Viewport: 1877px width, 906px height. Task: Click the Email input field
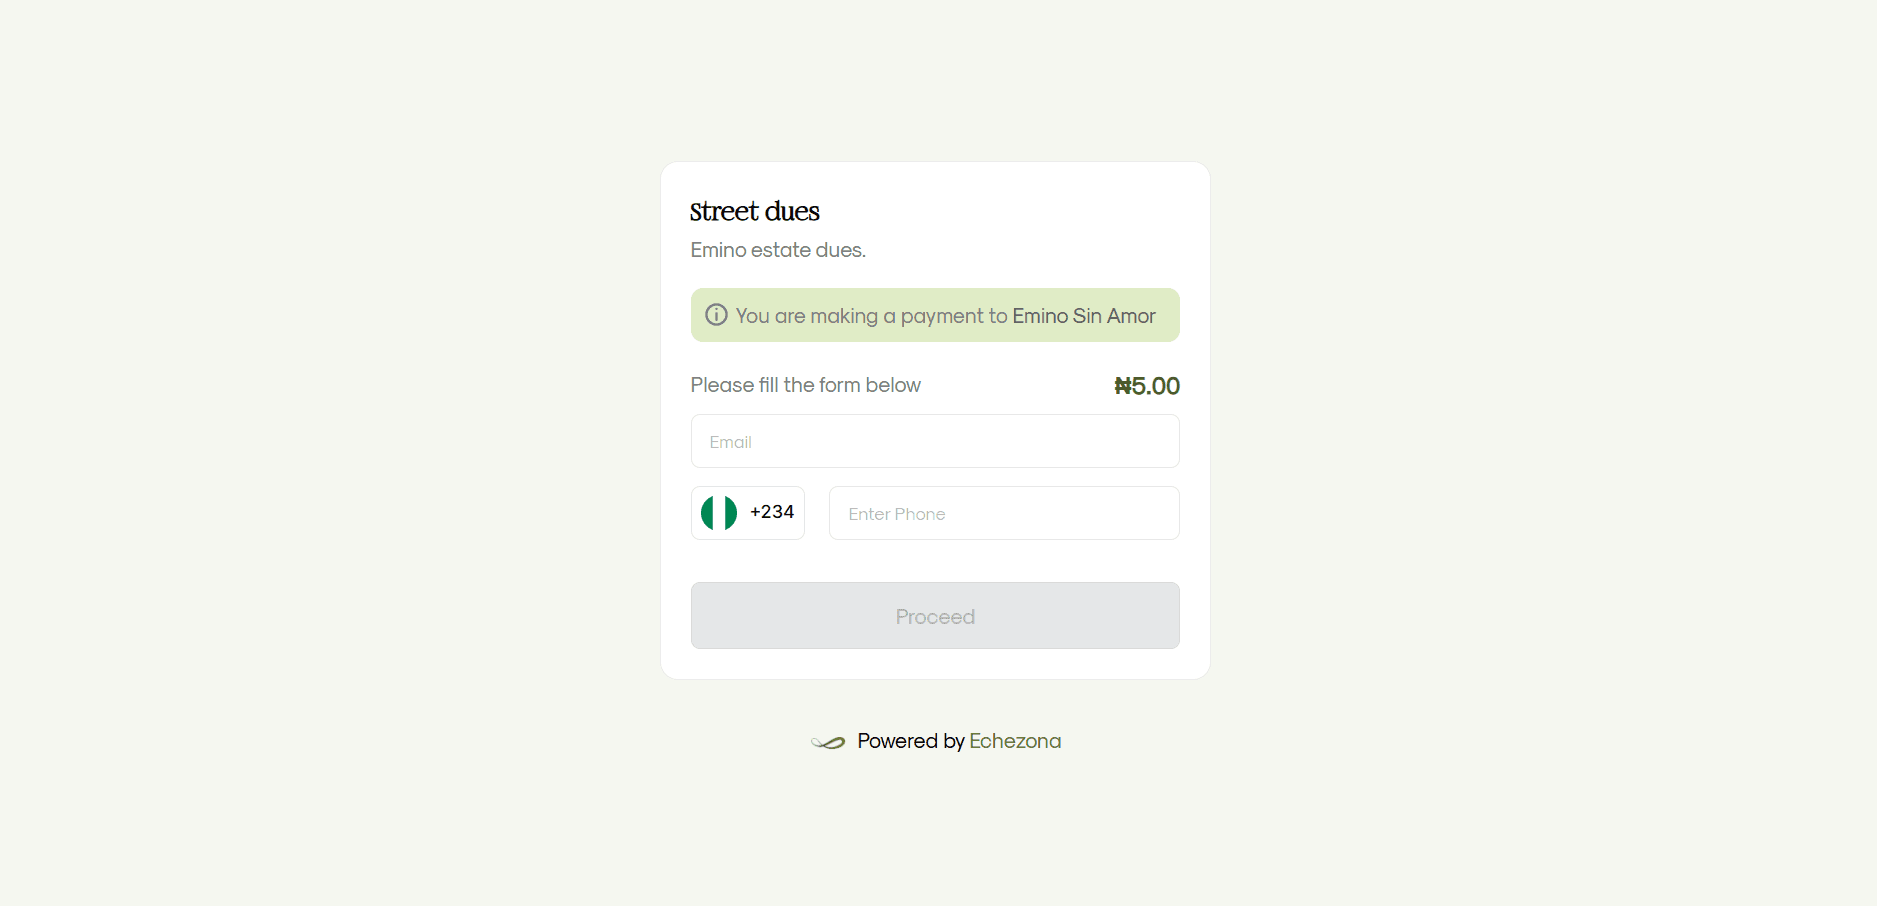(935, 441)
